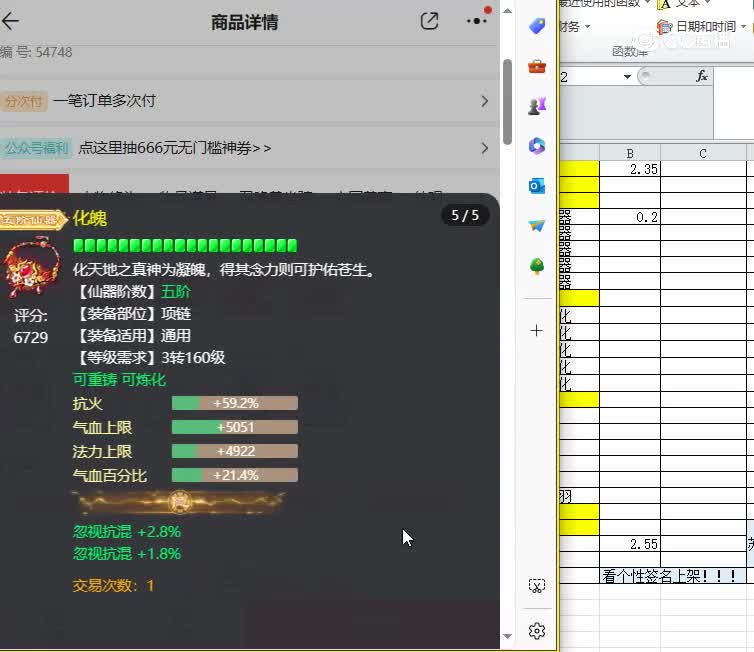The image size is (754, 652).
Task: Click the 忽视抗混 +2.8% attribute
Action: coord(127,532)
